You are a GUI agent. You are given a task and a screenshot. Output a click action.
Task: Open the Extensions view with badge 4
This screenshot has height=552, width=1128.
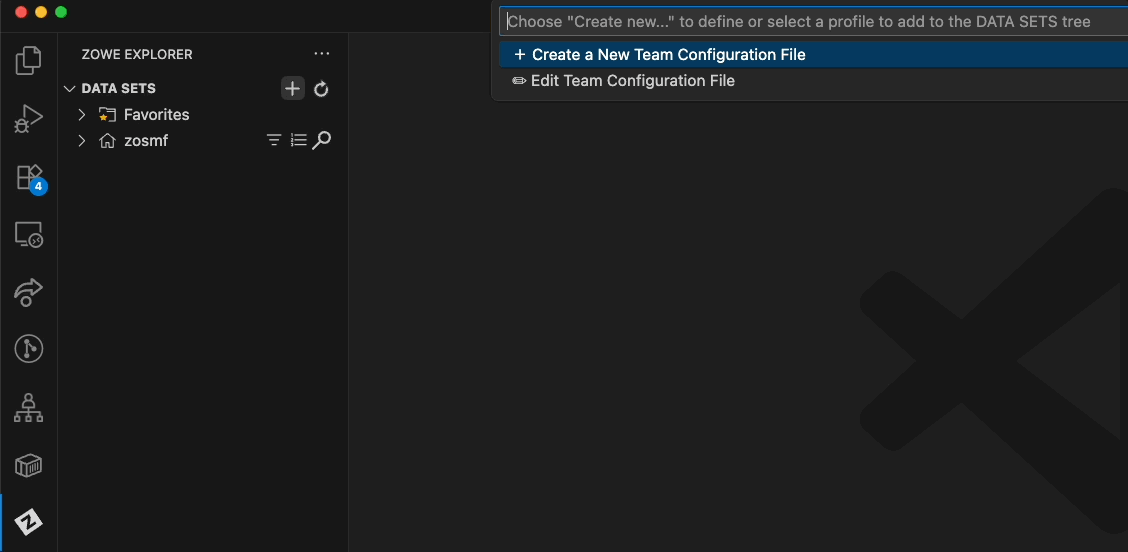(x=29, y=178)
